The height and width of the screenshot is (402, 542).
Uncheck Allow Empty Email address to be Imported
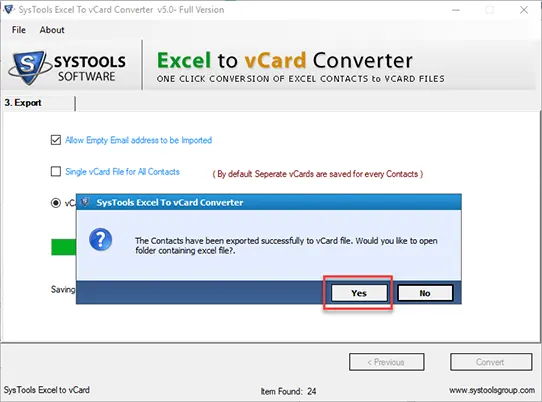coord(56,140)
